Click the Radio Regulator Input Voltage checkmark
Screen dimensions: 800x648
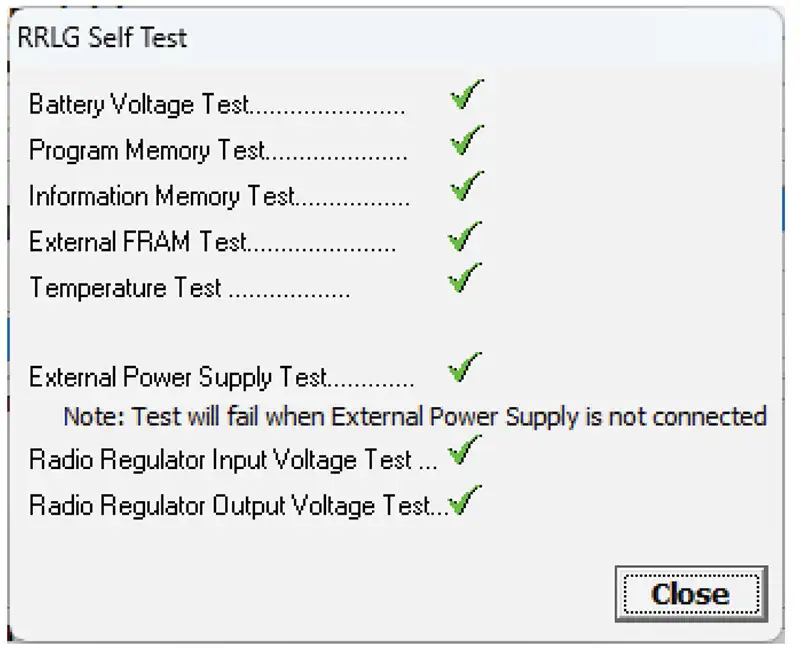coord(462,452)
